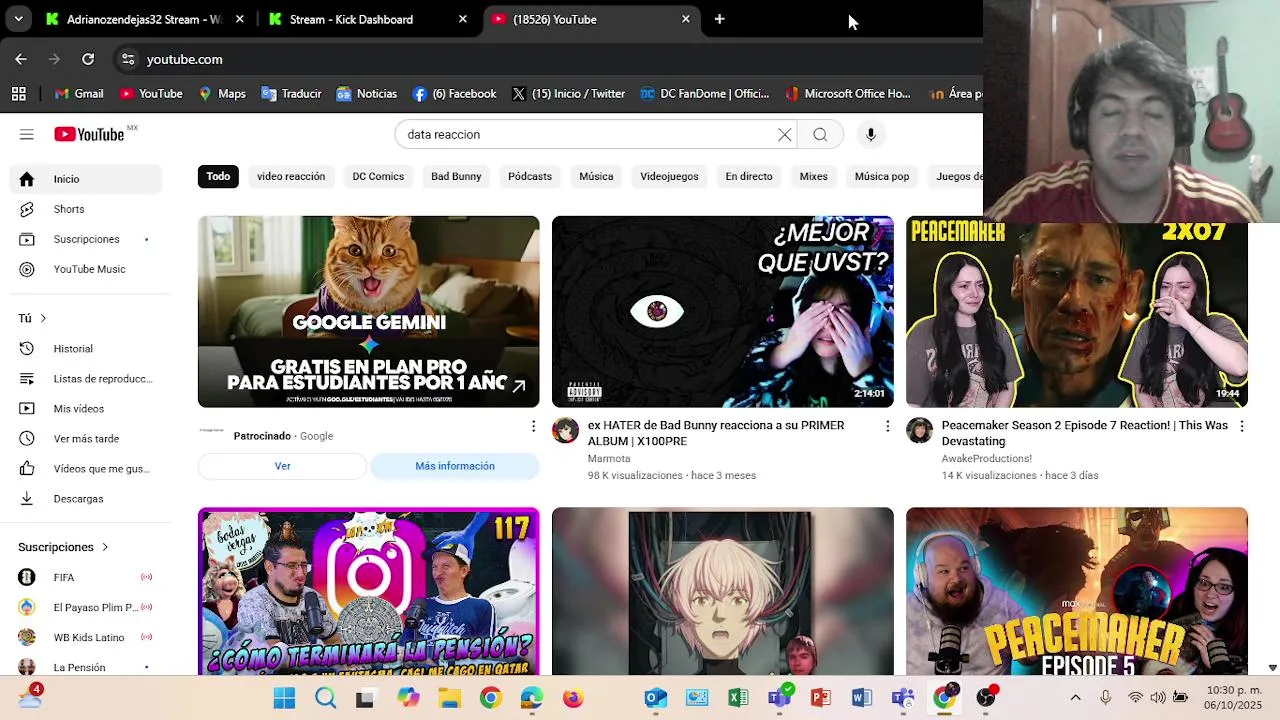Click the Ver button on Gemini ad

point(283,466)
